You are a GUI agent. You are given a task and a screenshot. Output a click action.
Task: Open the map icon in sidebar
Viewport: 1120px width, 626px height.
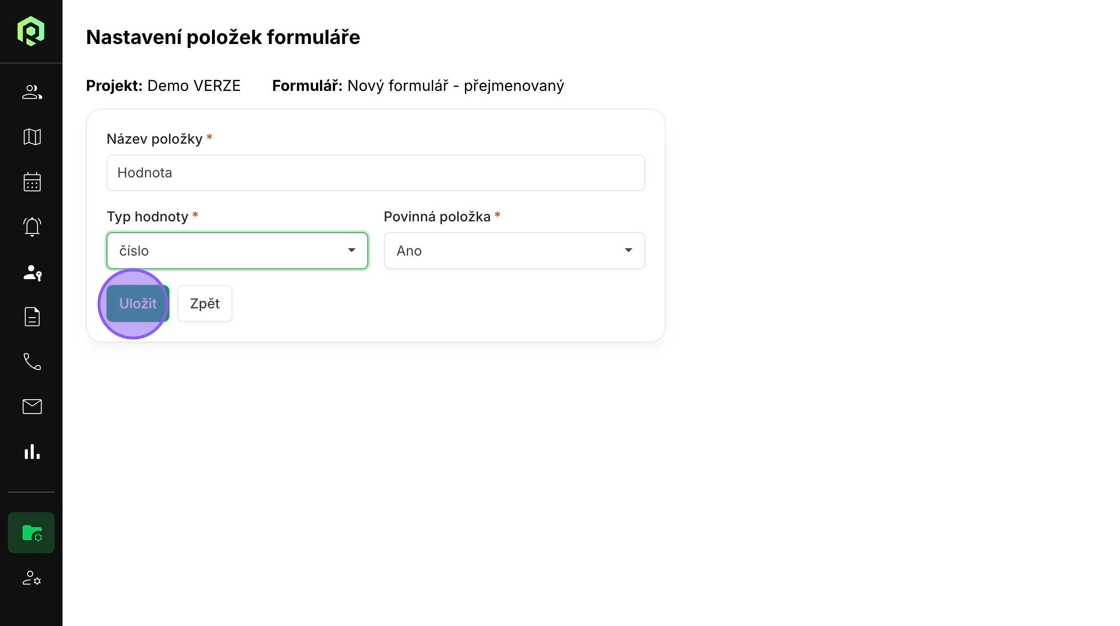click(x=32, y=136)
